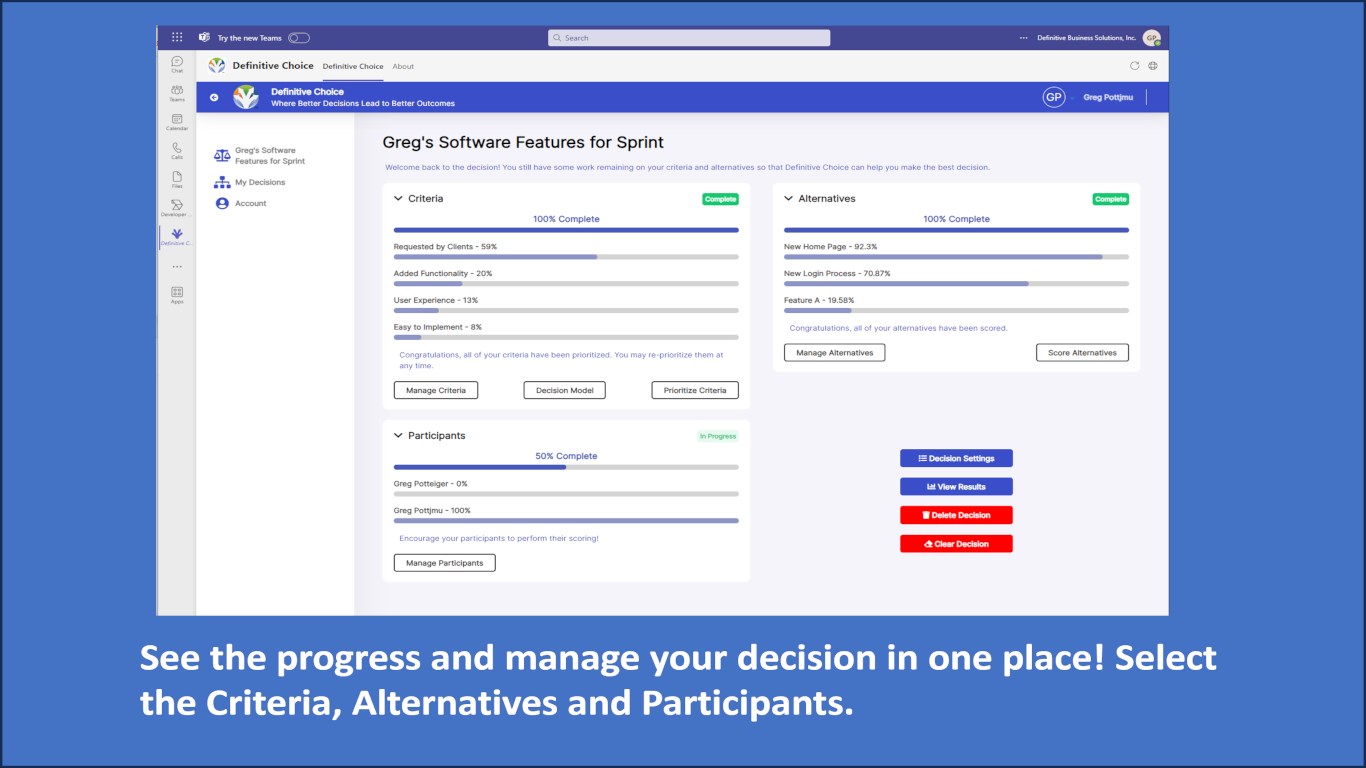Open the Teams app launcher grid
Viewport: 1366px width, 768px height.
click(x=177, y=37)
